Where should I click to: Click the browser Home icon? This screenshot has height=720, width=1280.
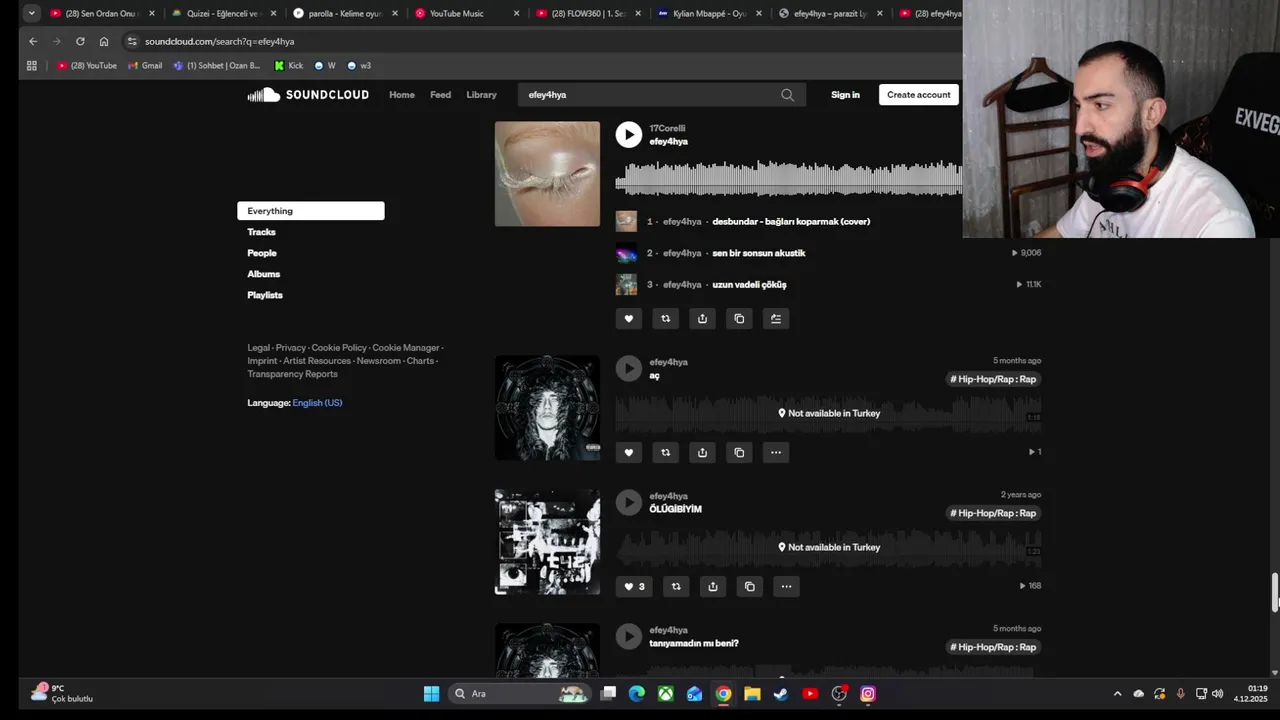coord(104,42)
